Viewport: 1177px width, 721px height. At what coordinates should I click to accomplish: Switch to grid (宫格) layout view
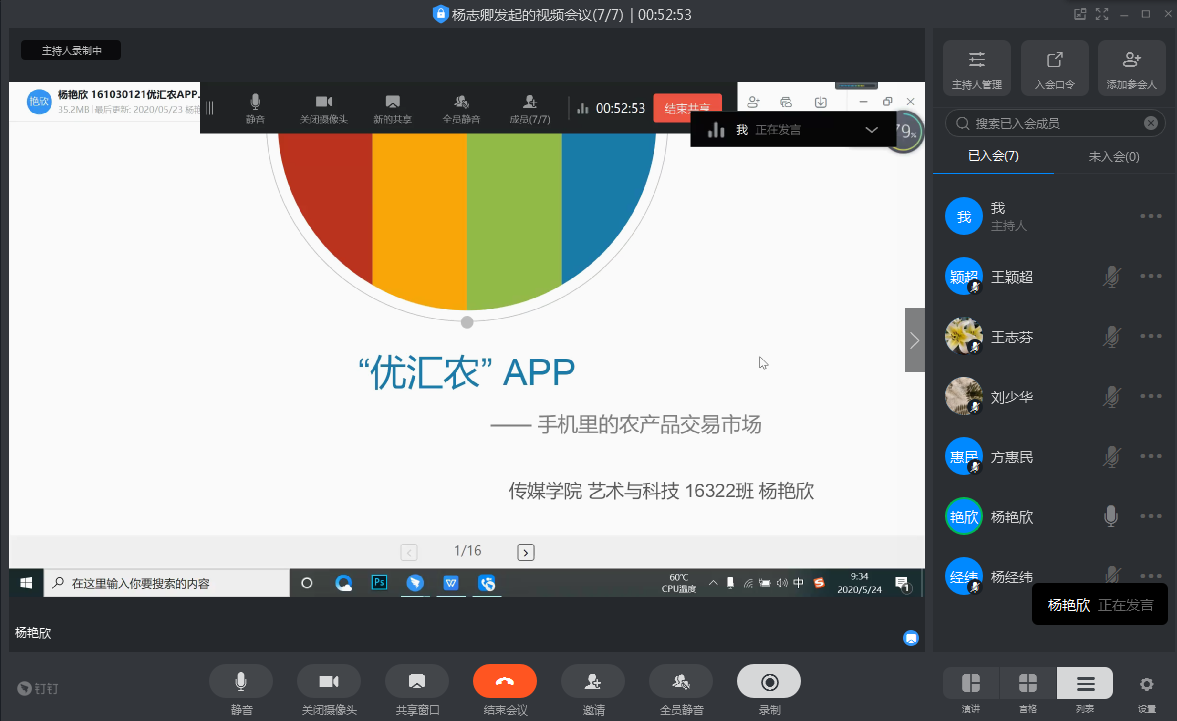click(x=1028, y=683)
